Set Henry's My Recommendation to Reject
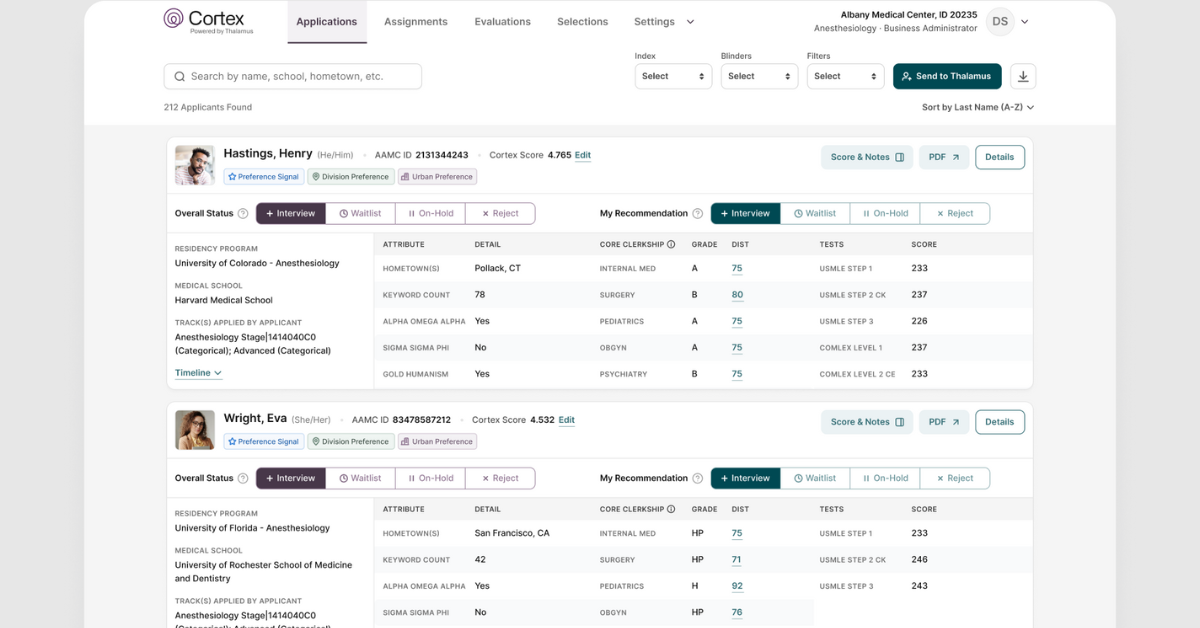This screenshot has width=1200, height=628. [954, 213]
